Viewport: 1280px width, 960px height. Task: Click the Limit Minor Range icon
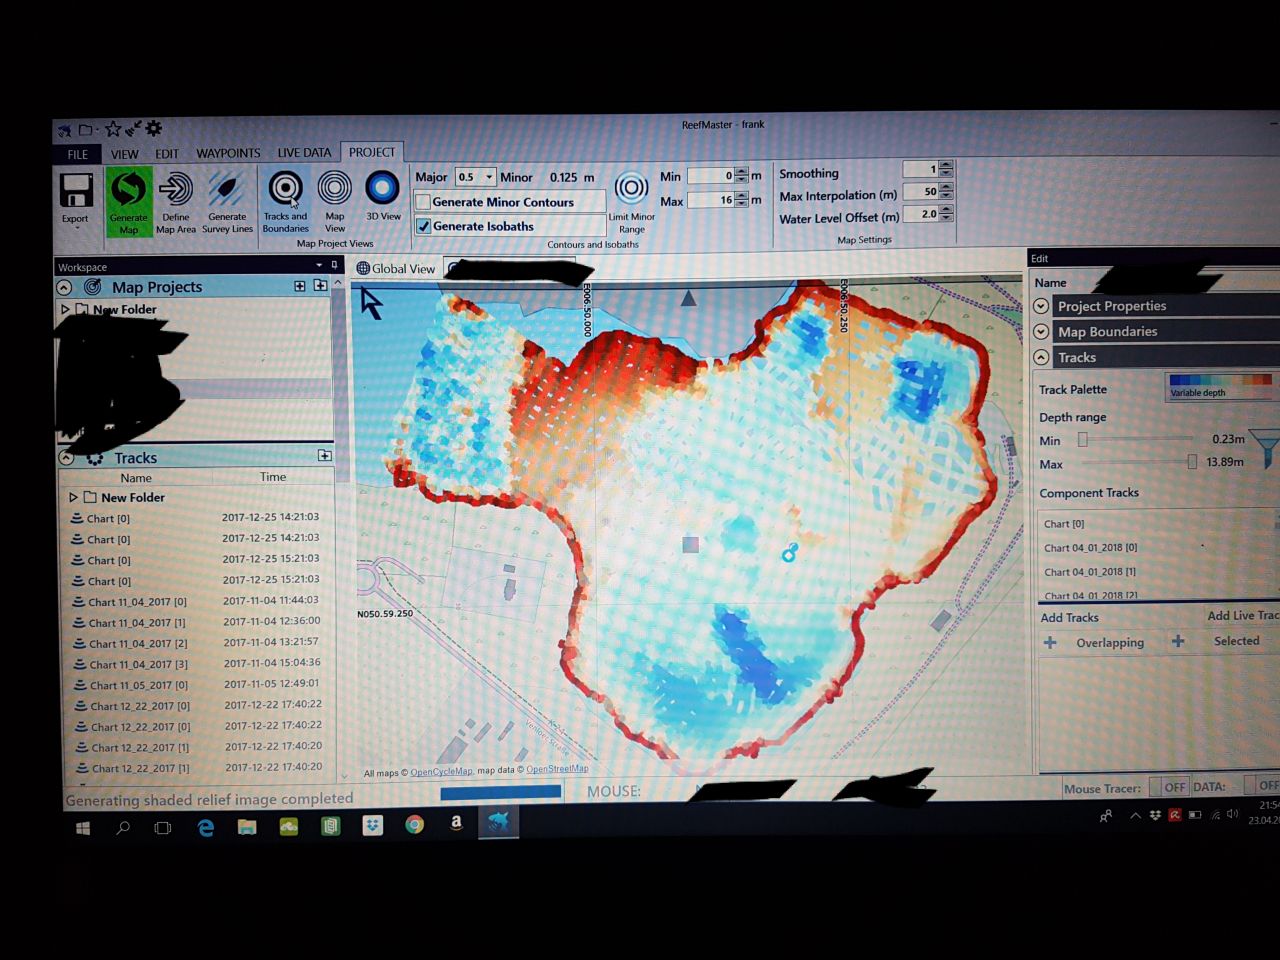click(x=631, y=189)
